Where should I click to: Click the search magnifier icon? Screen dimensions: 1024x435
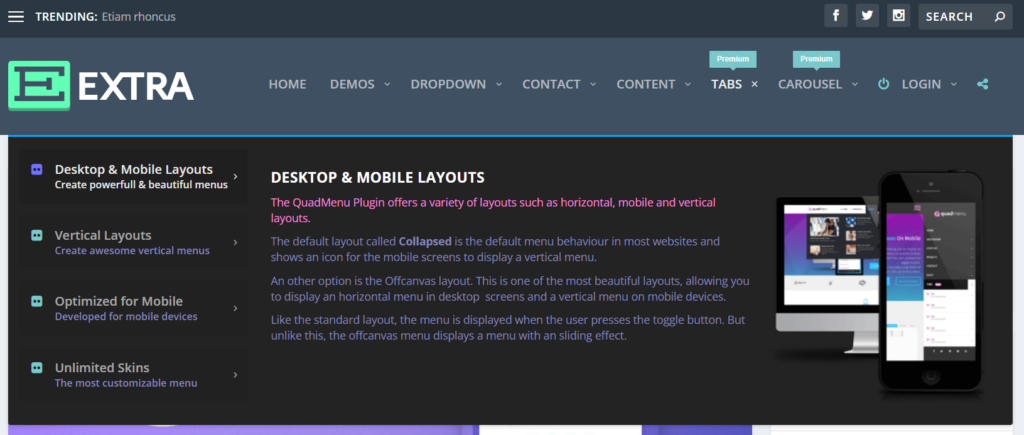coord(1000,17)
